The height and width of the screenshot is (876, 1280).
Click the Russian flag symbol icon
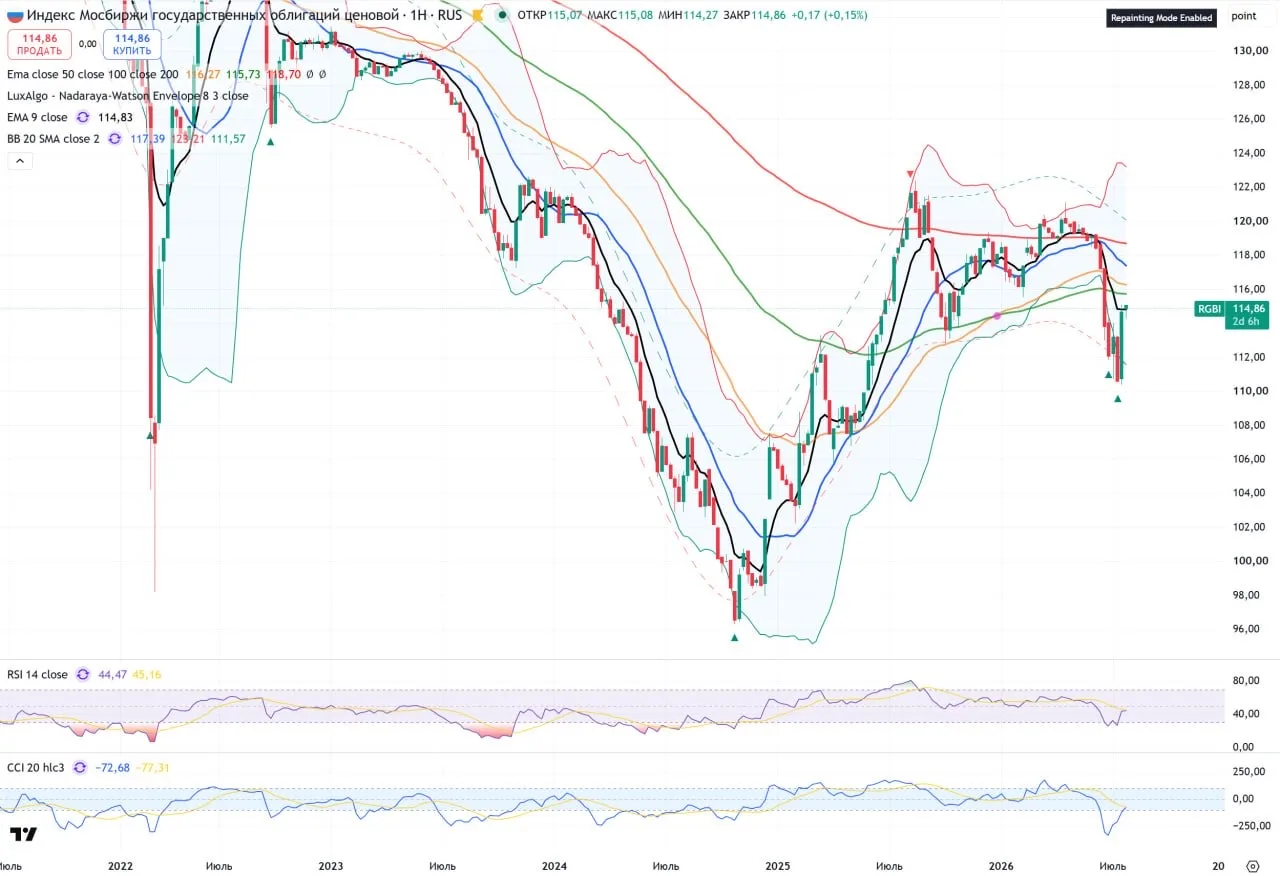click(15, 15)
